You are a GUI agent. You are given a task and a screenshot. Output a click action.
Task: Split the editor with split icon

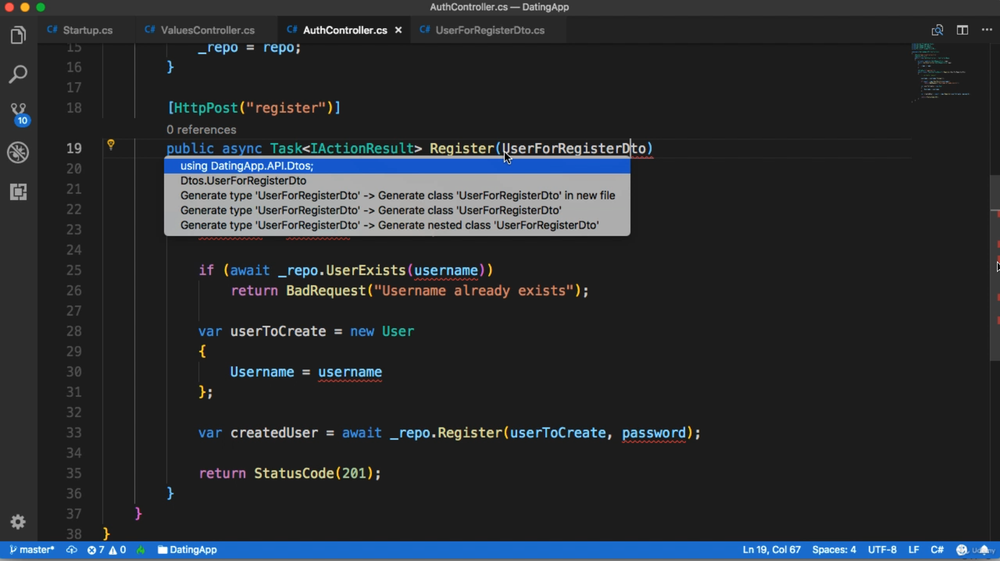(x=962, y=30)
